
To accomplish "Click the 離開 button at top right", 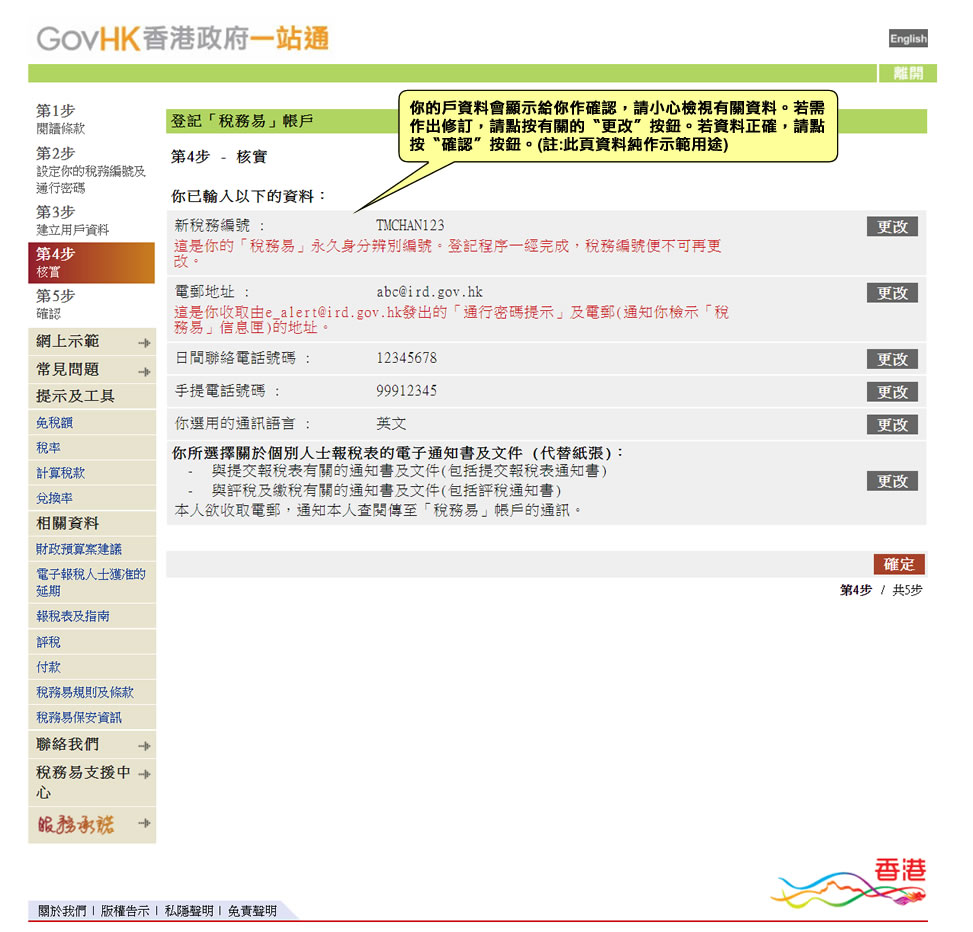I will 909,74.
